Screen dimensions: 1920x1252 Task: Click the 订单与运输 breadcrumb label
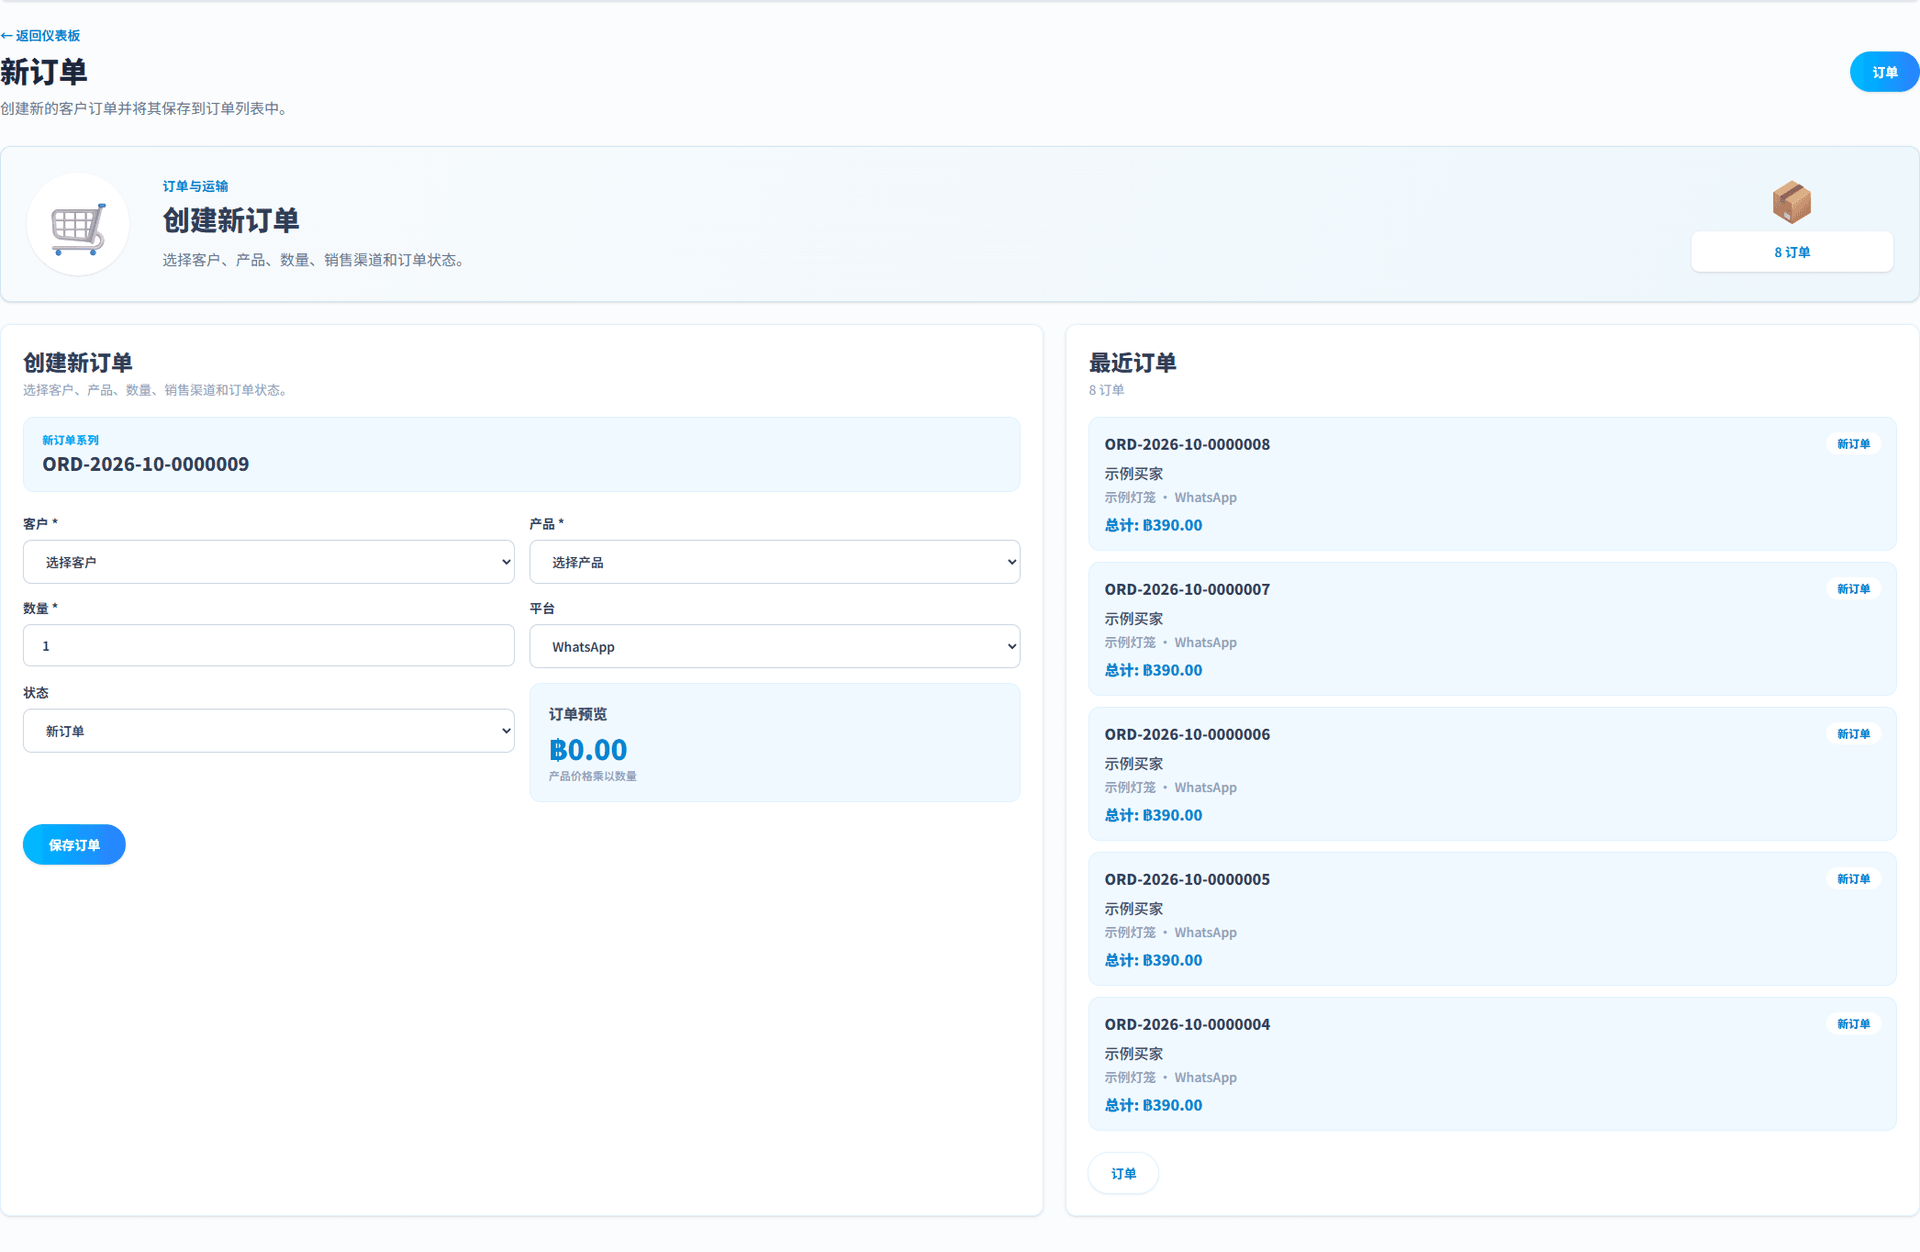195,186
